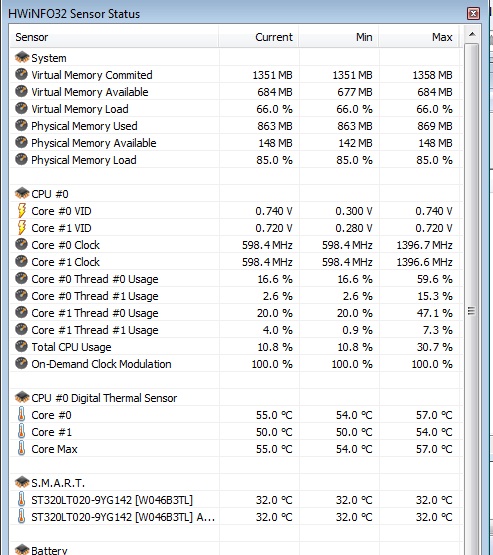
Task: Click the vertical scrollbar thumb grip
Action: coord(471,311)
